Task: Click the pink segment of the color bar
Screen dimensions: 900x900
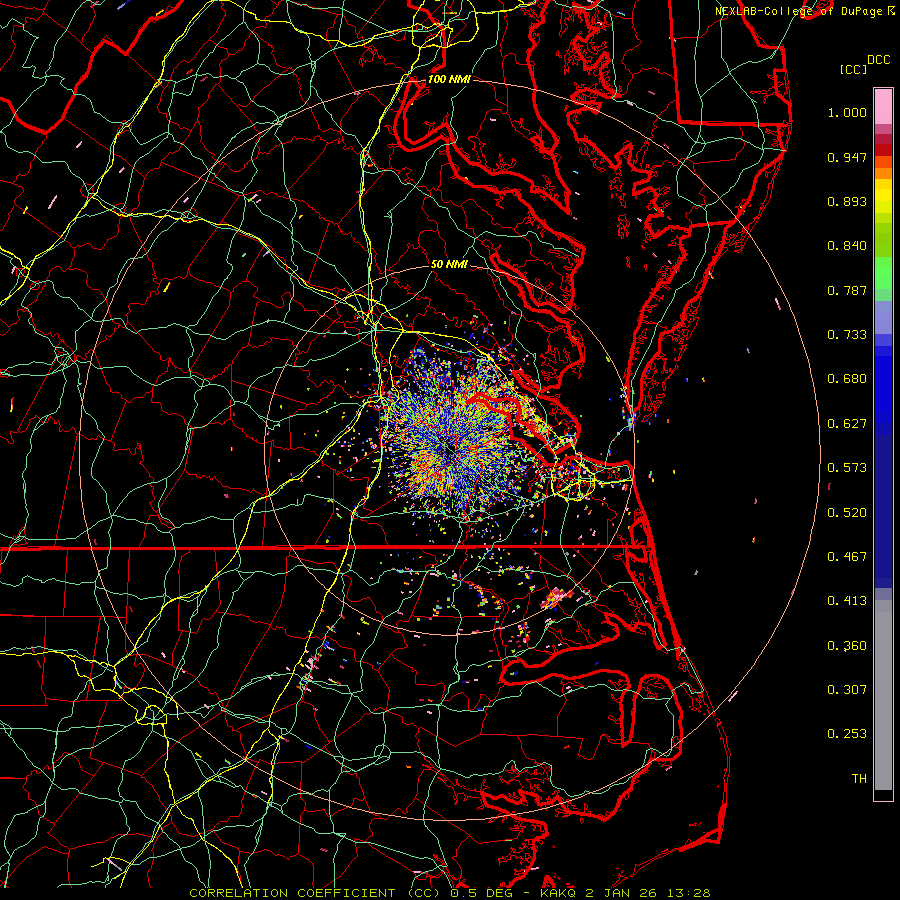Action: pyautogui.click(x=883, y=107)
